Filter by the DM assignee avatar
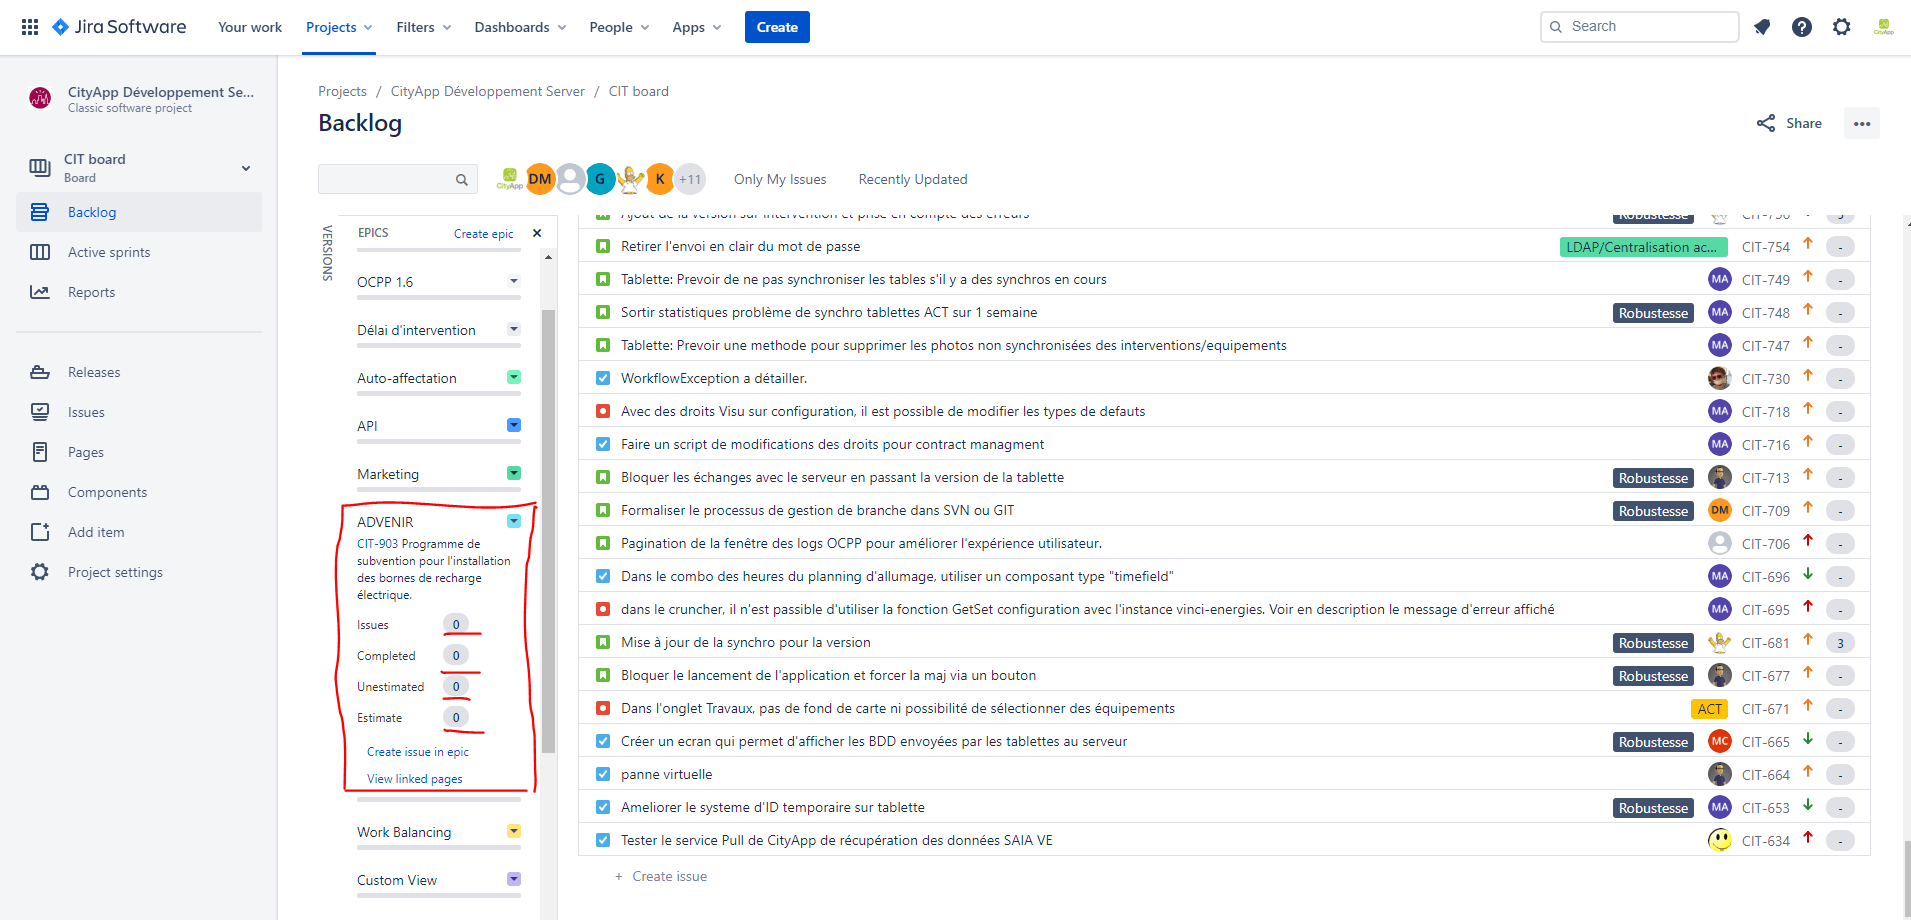 pyautogui.click(x=540, y=179)
